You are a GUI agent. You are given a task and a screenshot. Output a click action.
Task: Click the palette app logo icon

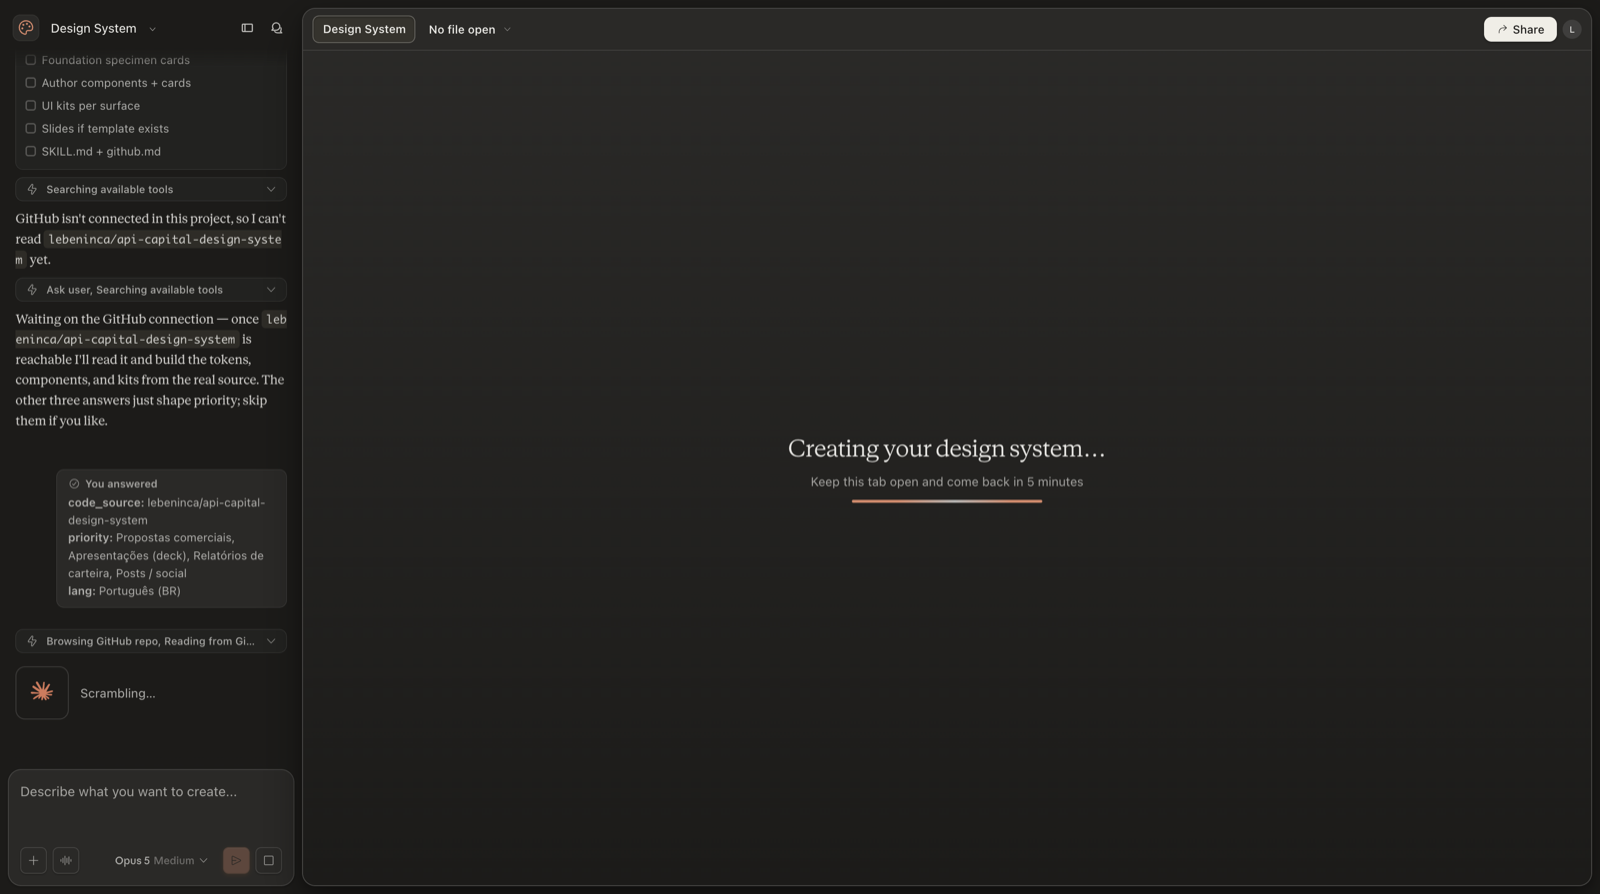(26, 28)
